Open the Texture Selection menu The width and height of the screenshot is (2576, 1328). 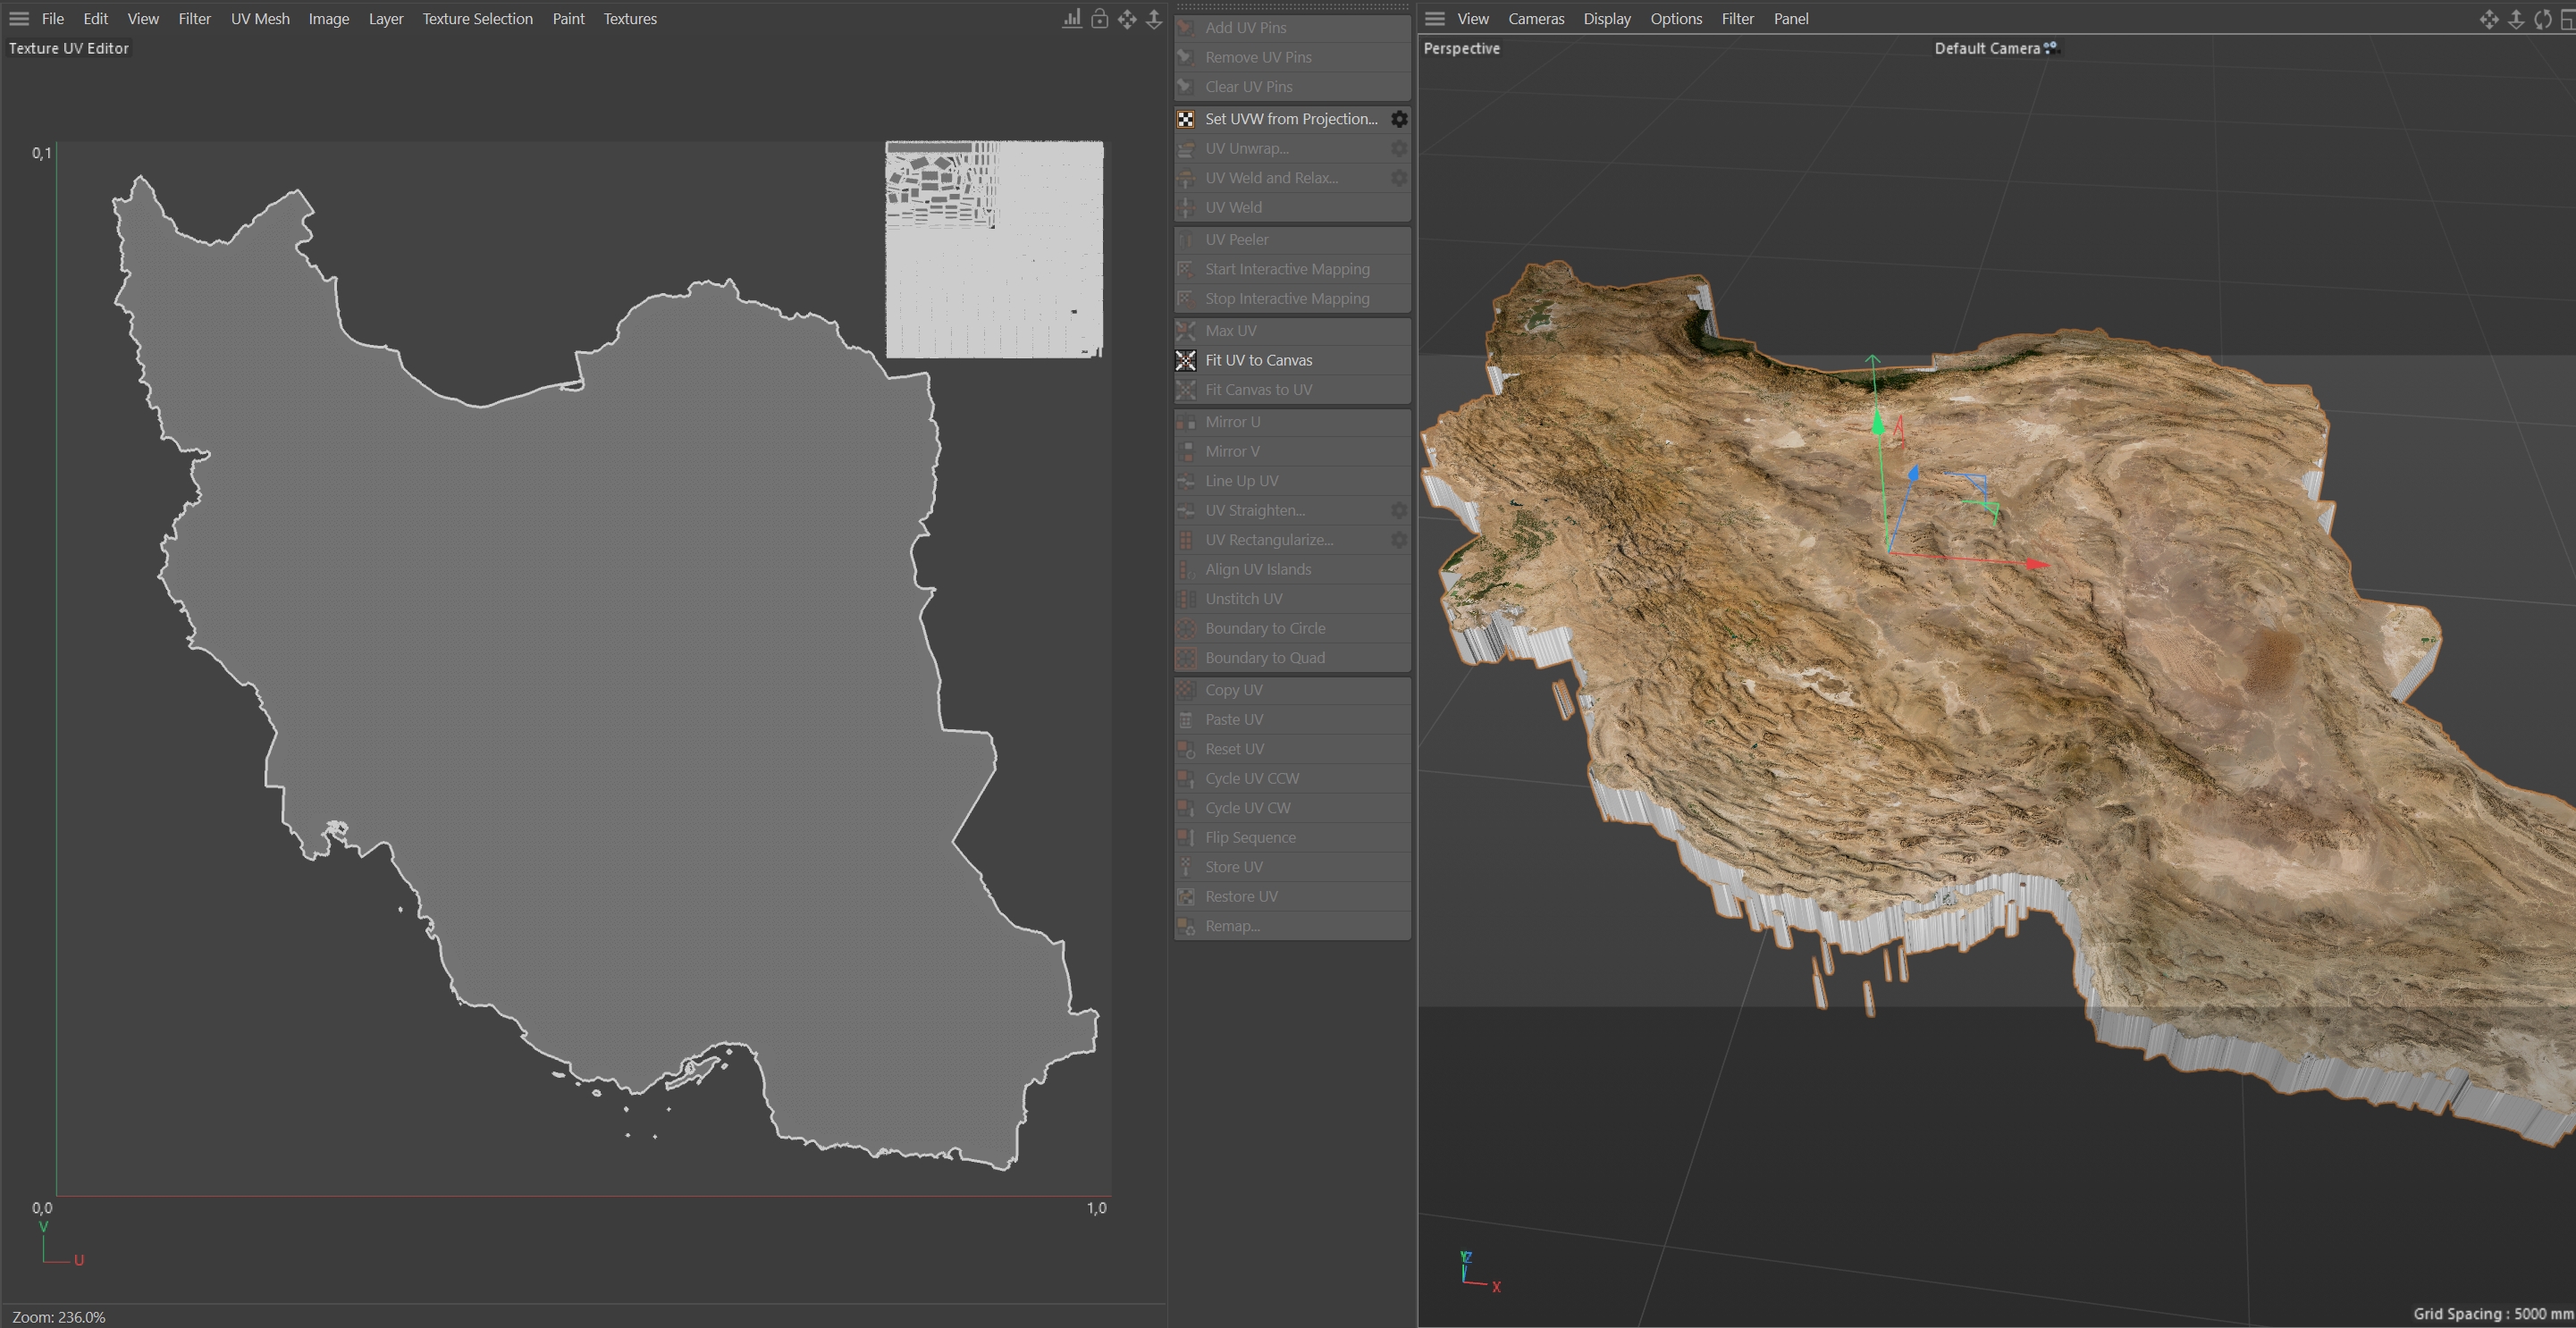(477, 19)
